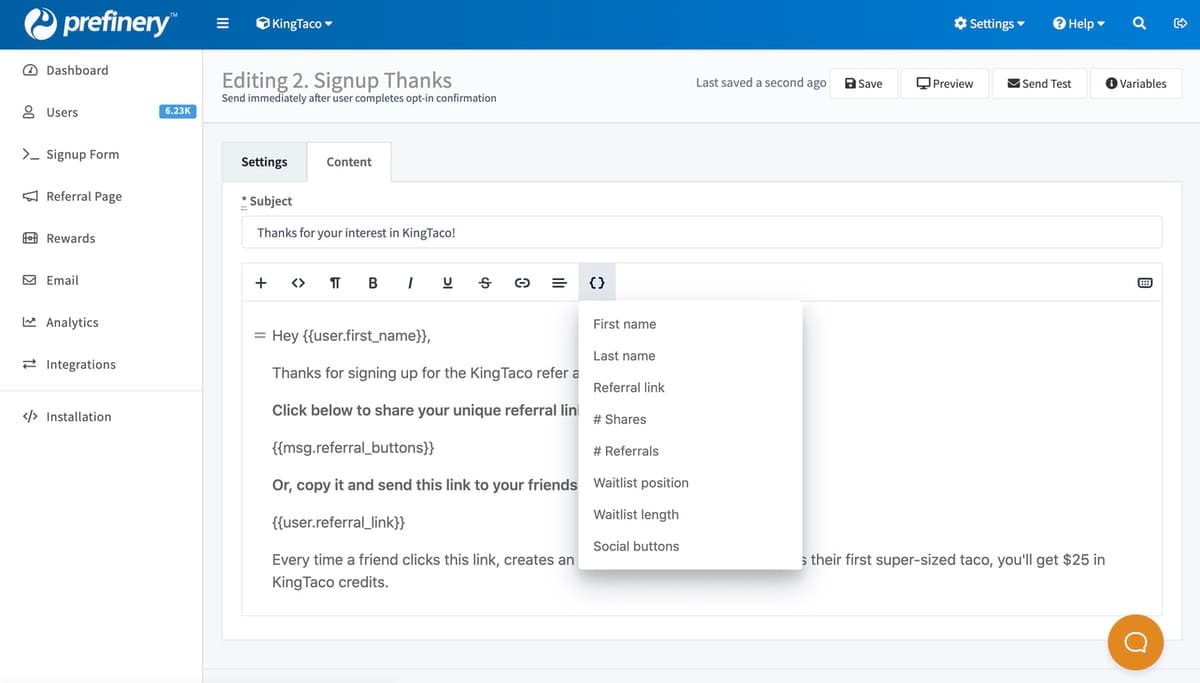Image resolution: width=1200 pixels, height=683 pixels.
Task: Click the Rewards icon in sidebar
Action: click(x=30, y=238)
